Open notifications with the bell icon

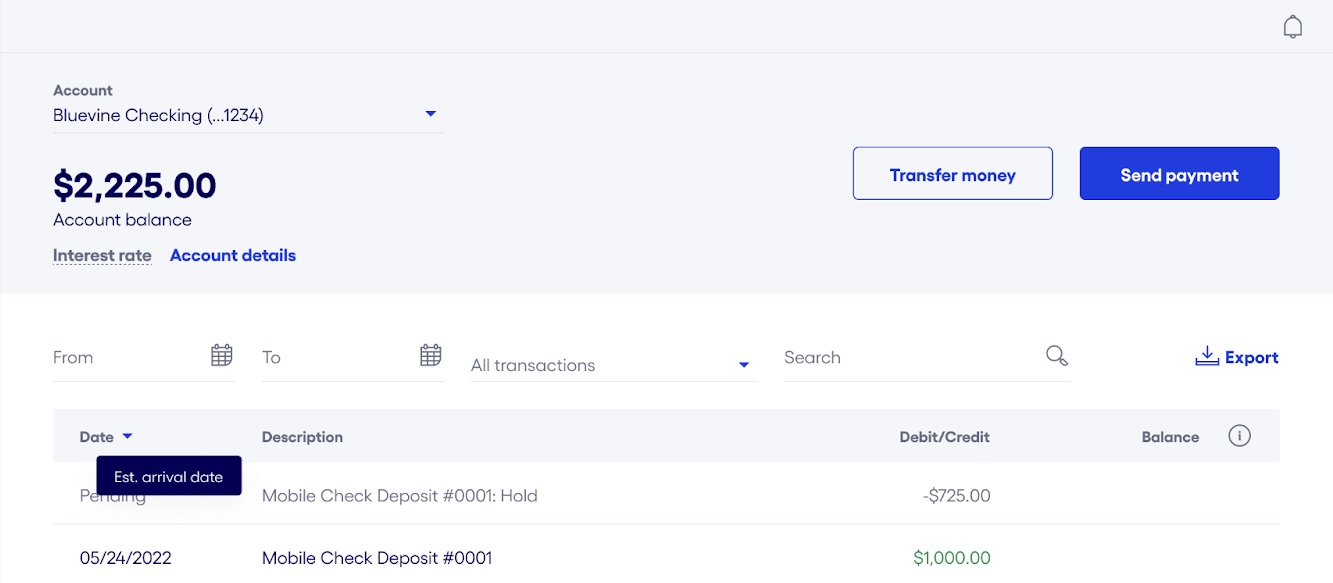click(1292, 25)
